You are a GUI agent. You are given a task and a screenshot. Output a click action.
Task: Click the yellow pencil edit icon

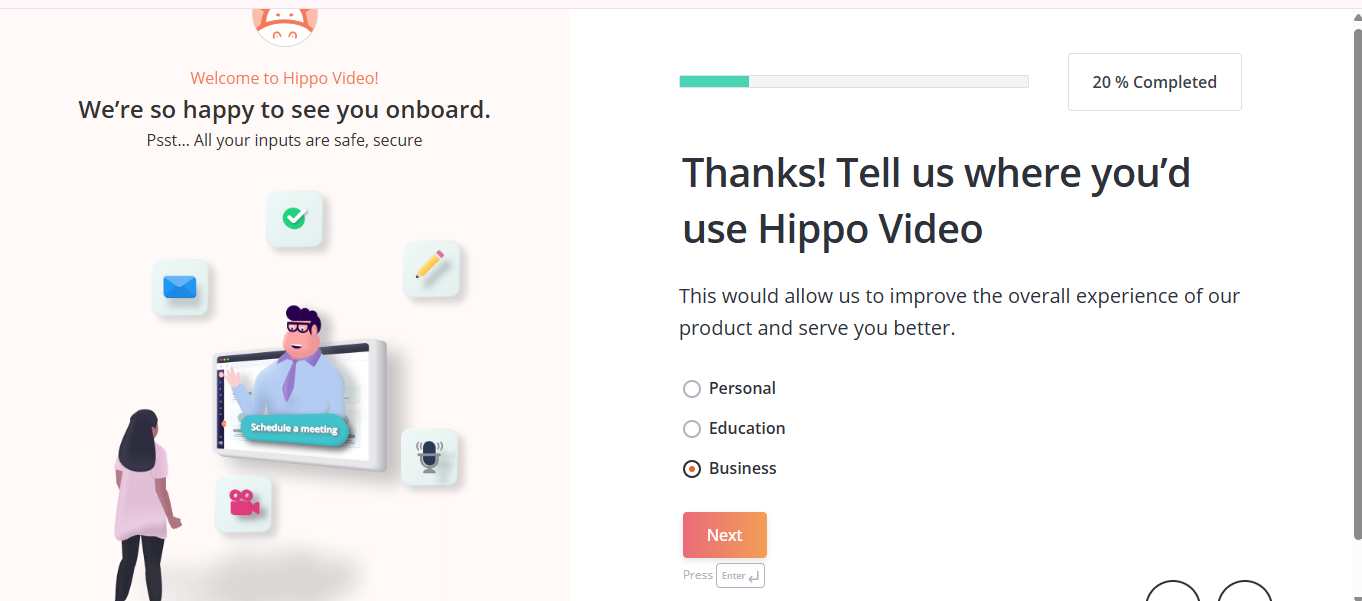[431, 266]
